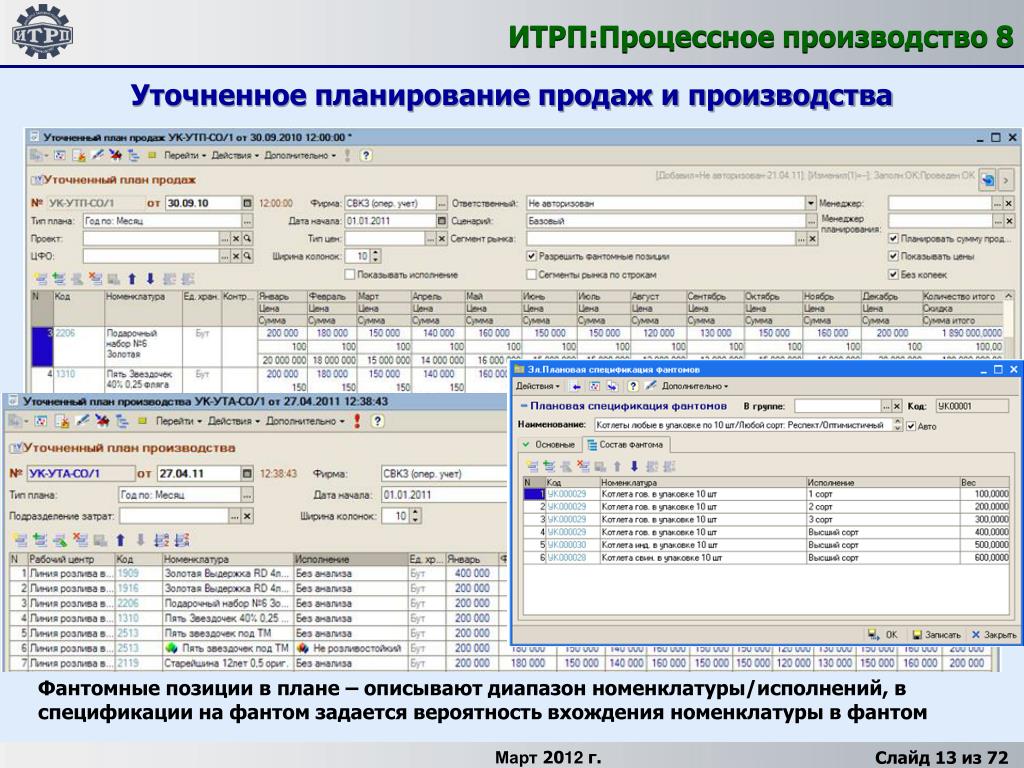Delete row icon in production plan table

tap(80, 540)
